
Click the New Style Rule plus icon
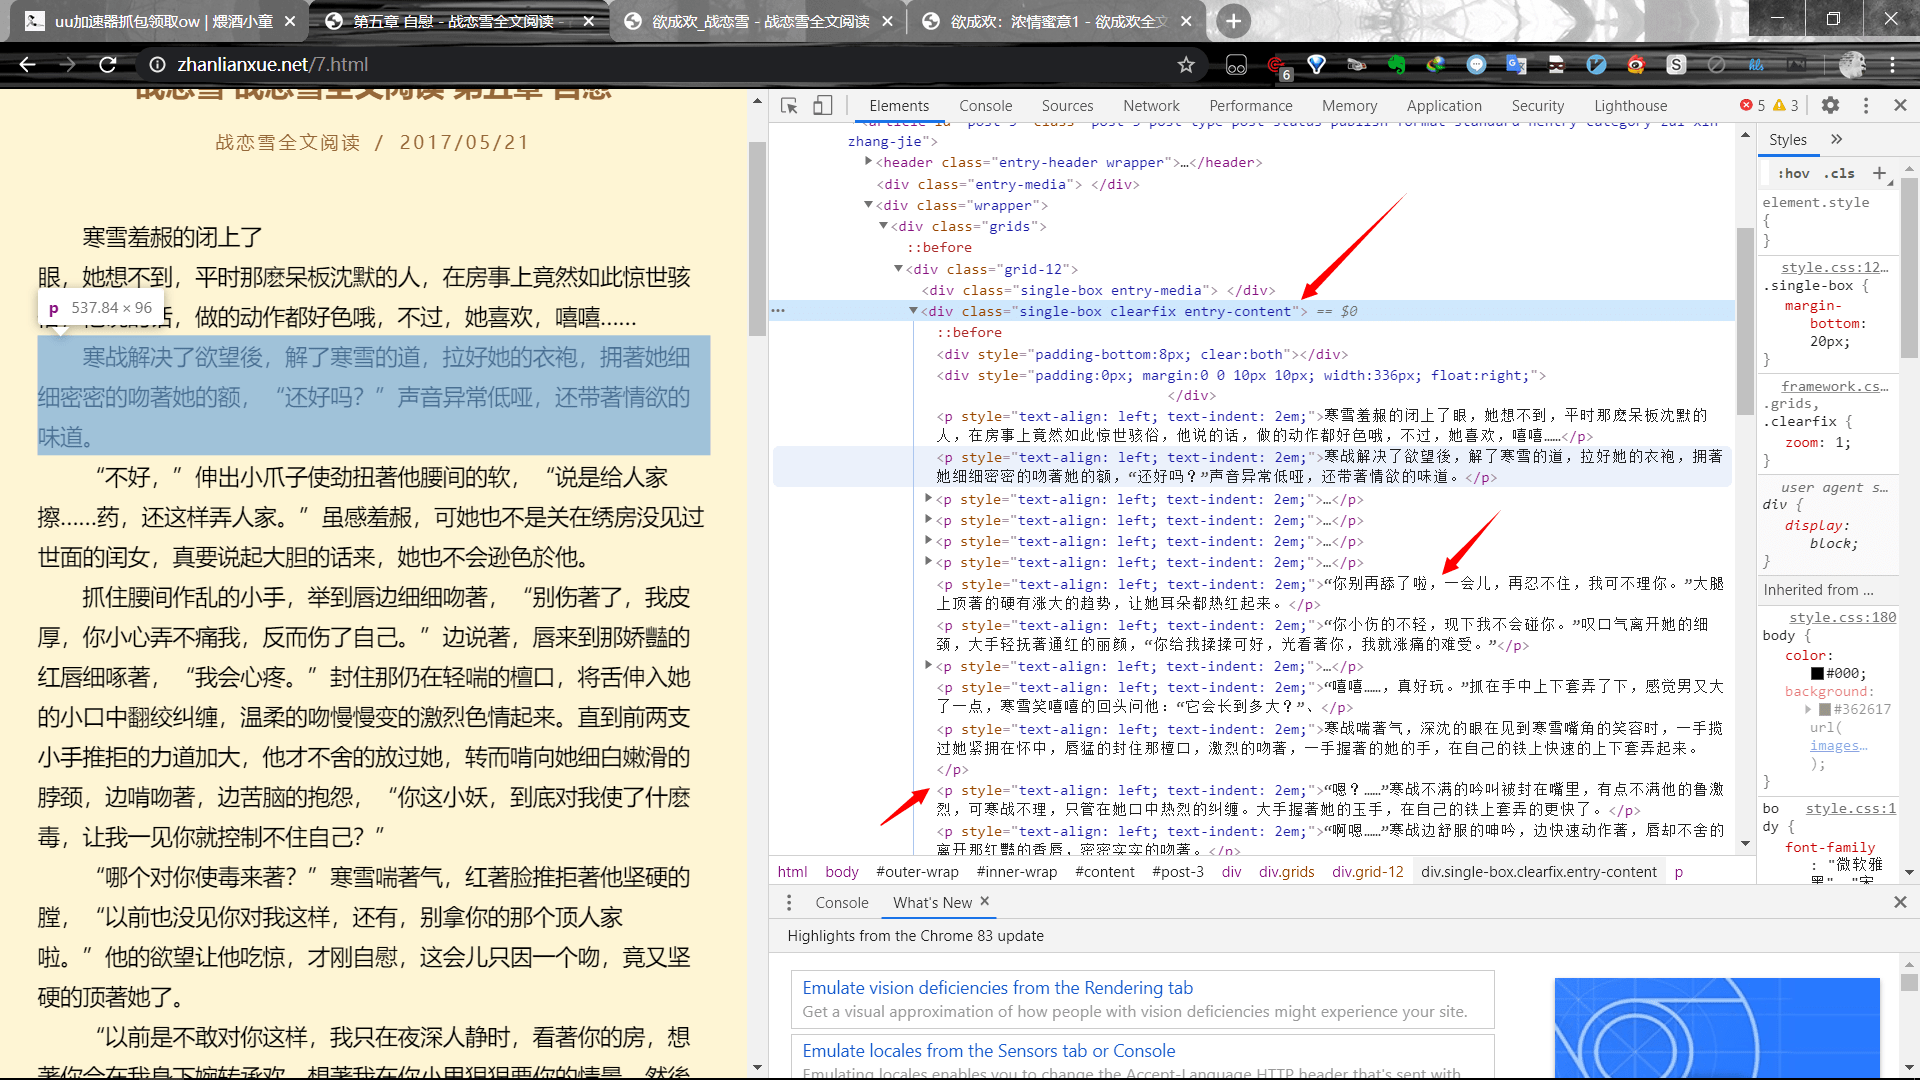pyautogui.click(x=1879, y=173)
